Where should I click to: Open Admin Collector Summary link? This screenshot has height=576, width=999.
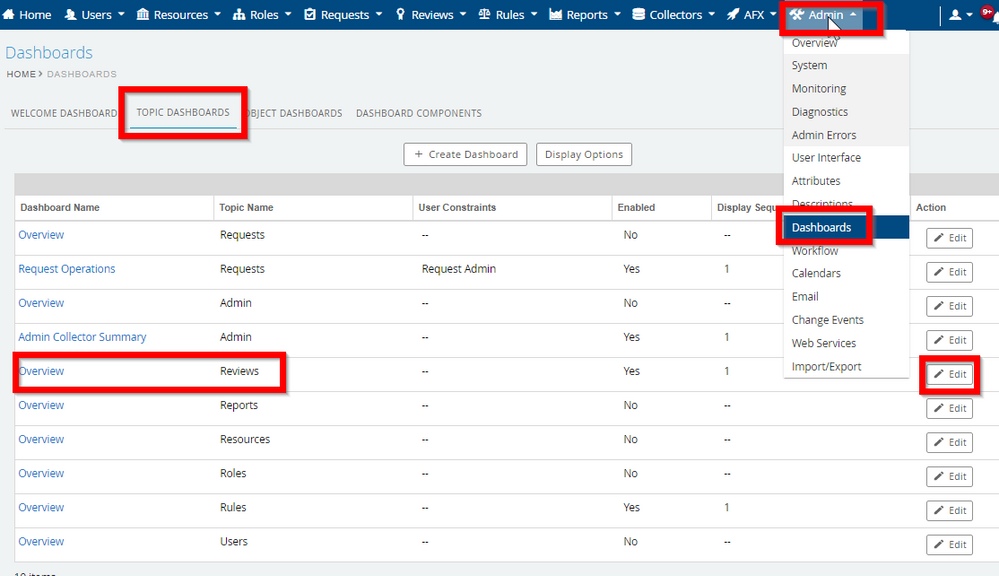click(x=82, y=337)
